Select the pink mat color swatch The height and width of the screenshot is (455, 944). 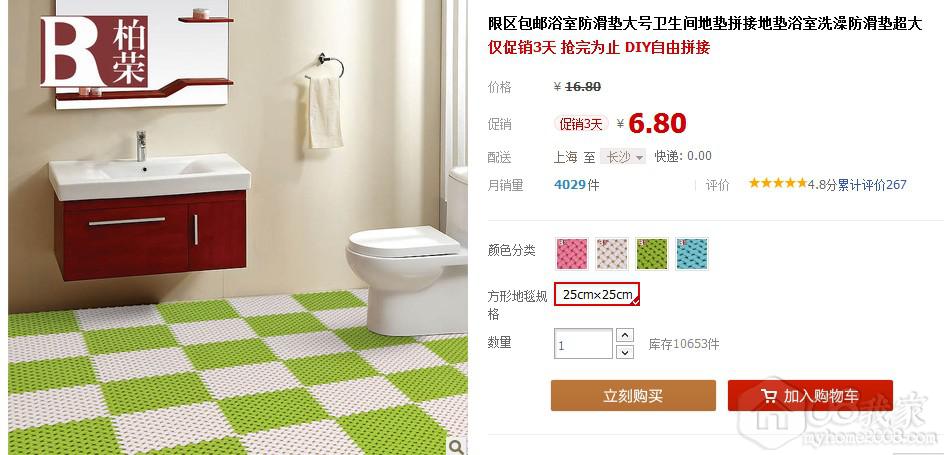572,253
